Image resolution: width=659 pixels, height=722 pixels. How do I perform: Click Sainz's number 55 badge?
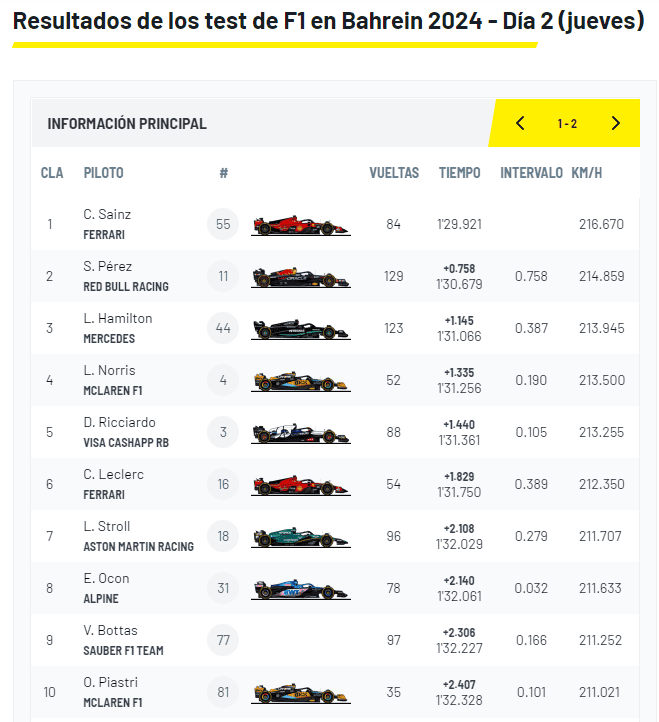[x=223, y=224]
